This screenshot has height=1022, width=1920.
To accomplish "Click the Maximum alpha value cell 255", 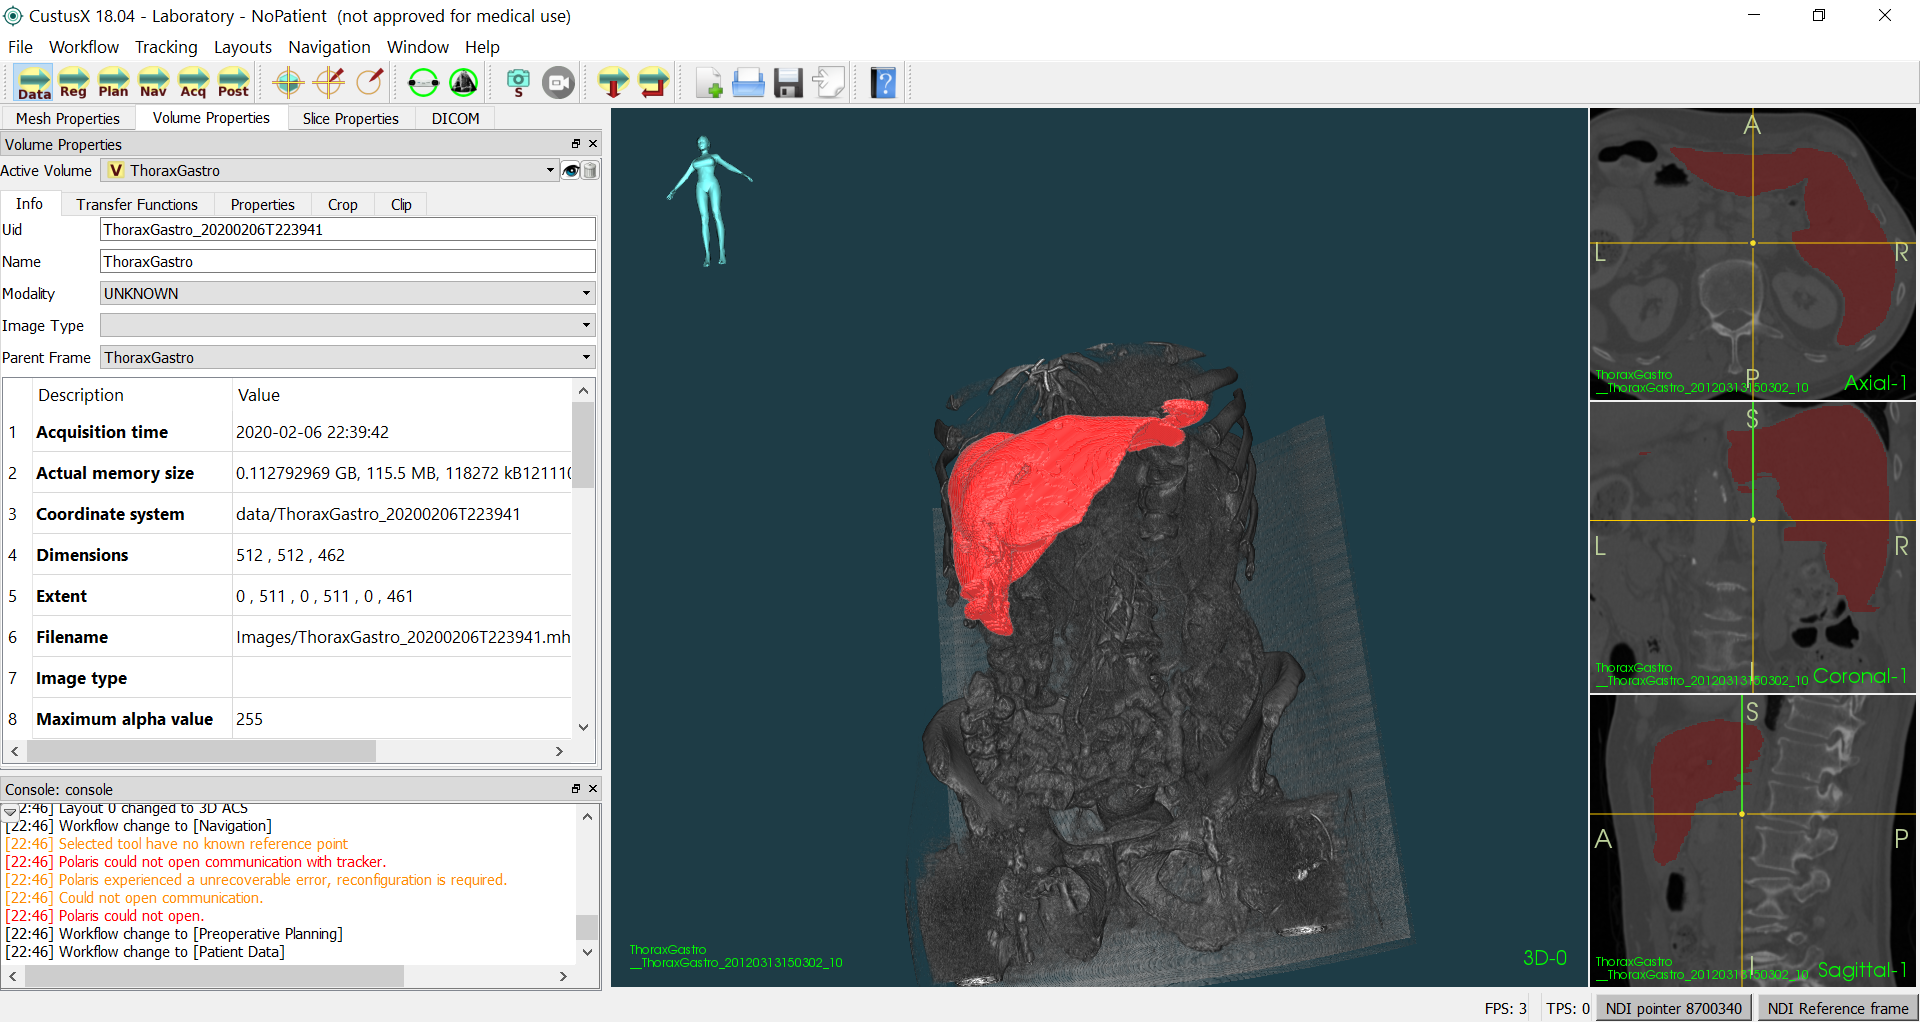I will pos(401,719).
